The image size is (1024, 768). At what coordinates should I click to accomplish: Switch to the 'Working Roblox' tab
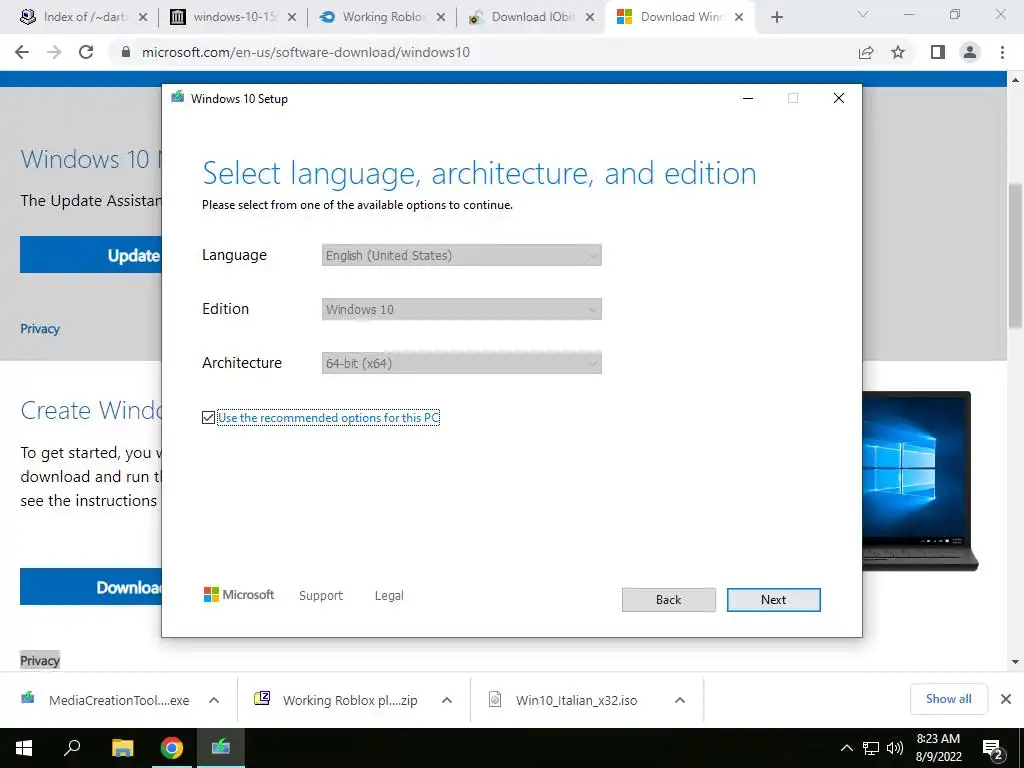pos(381,17)
